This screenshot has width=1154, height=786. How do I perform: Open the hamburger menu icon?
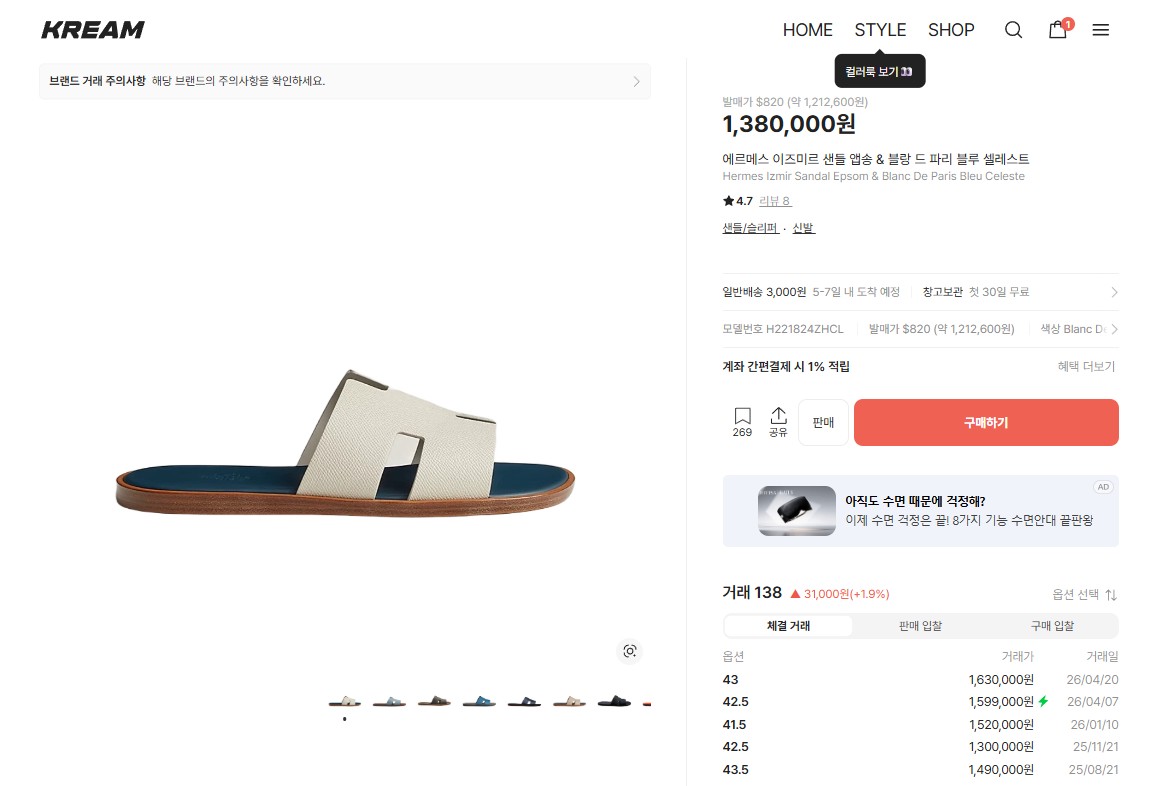1100,30
